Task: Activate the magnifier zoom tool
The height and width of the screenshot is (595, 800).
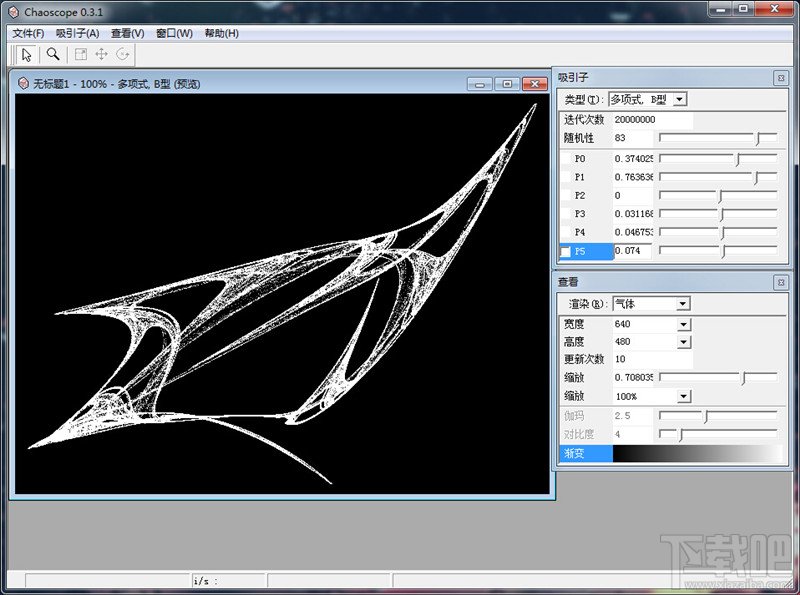Action: coord(53,54)
